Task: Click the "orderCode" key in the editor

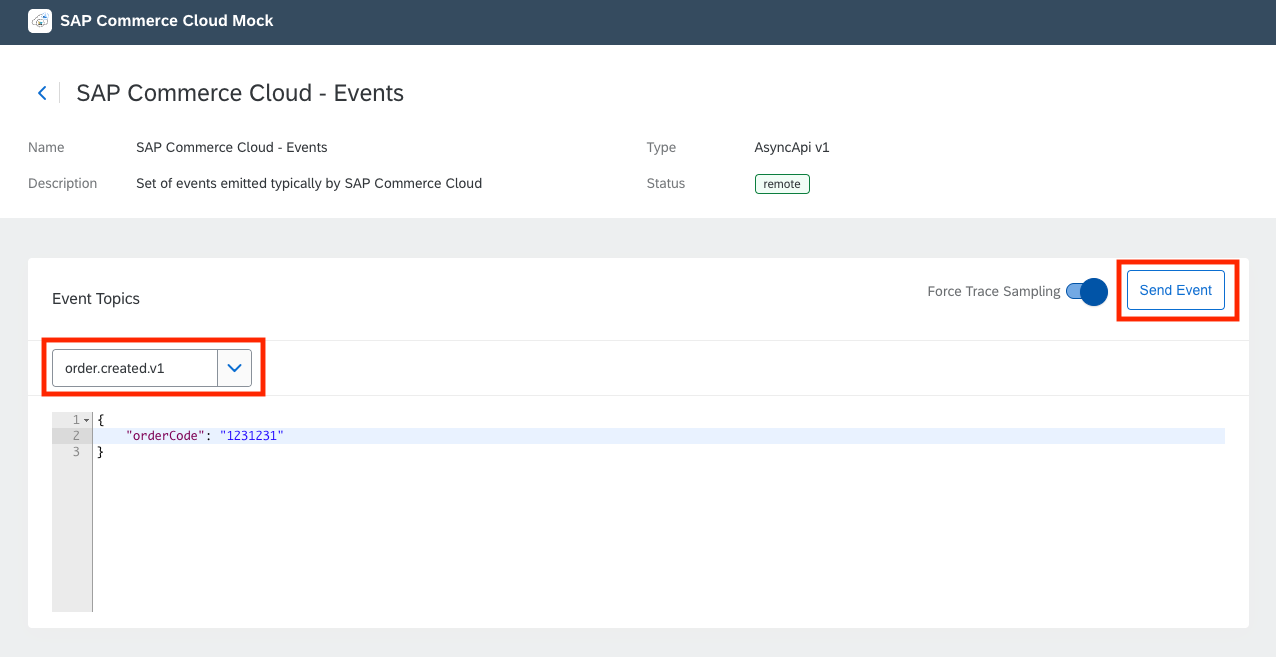Action: tap(166, 436)
